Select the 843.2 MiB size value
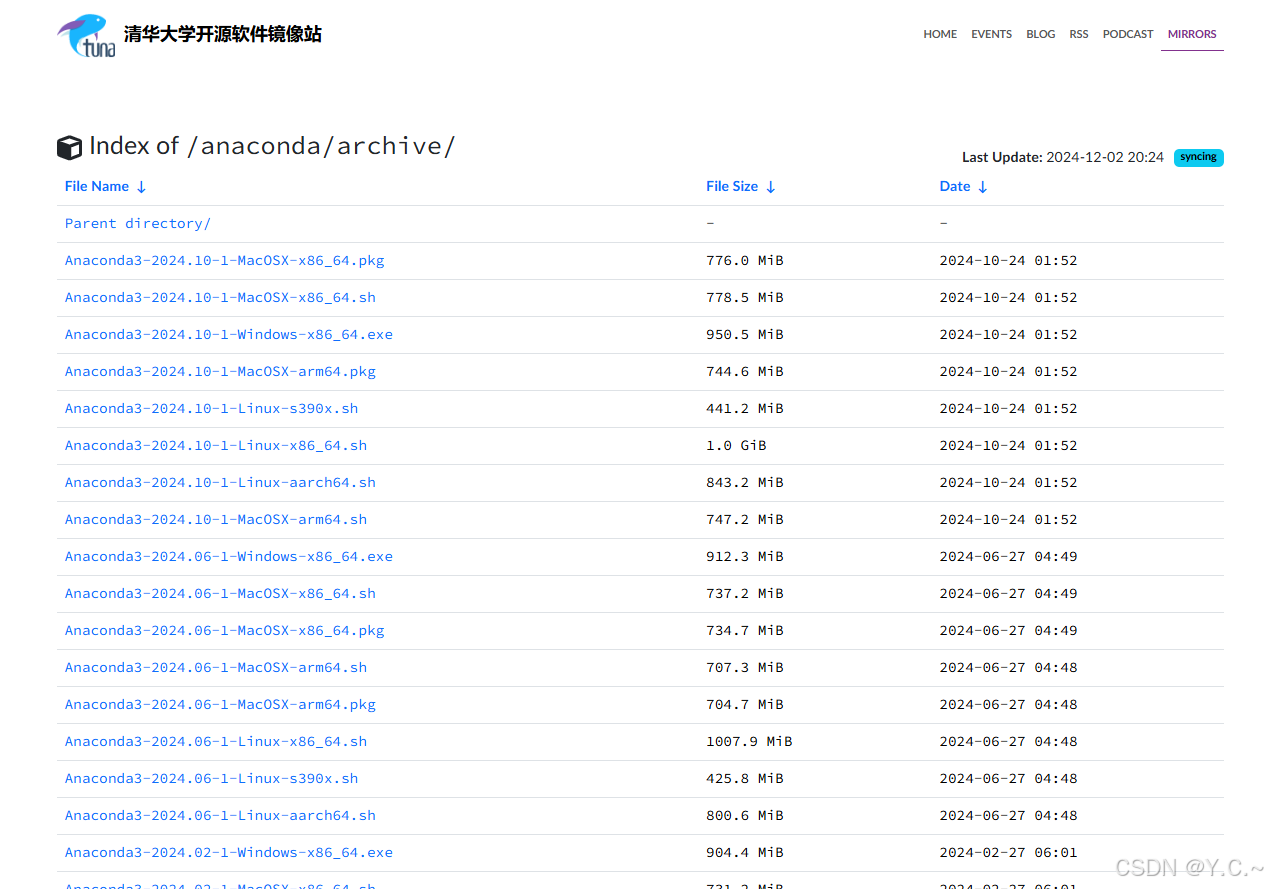The height and width of the screenshot is (889, 1268). pyautogui.click(x=745, y=482)
